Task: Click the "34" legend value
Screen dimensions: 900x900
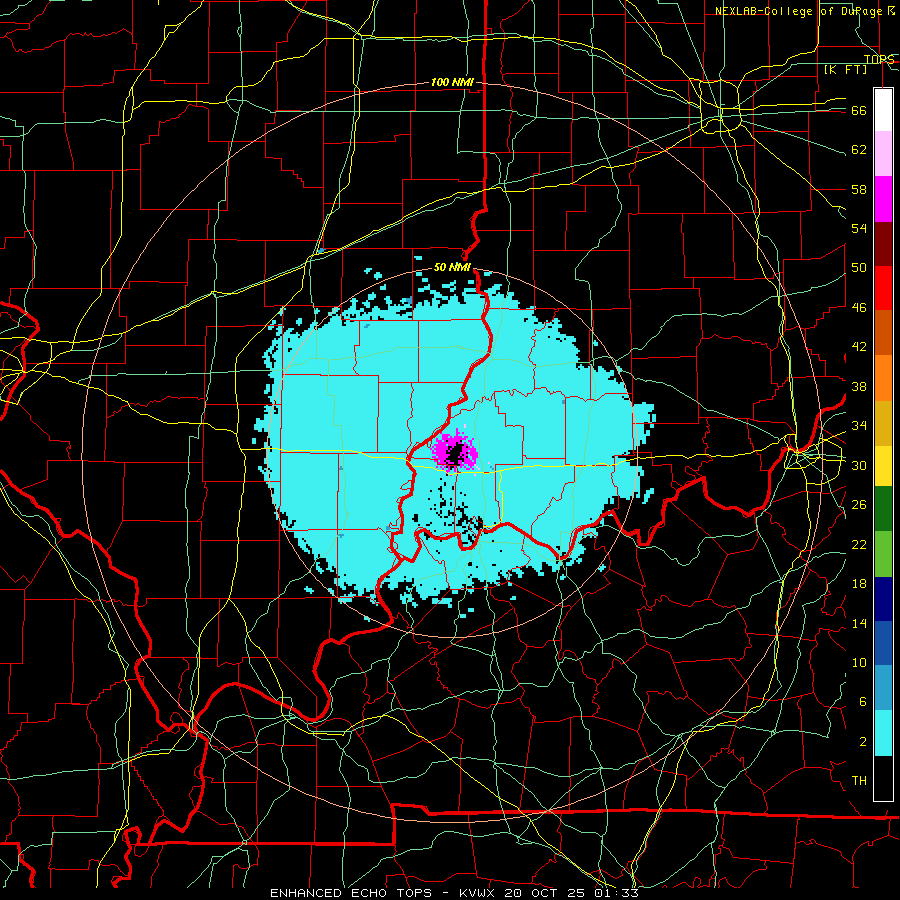Action: click(859, 426)
